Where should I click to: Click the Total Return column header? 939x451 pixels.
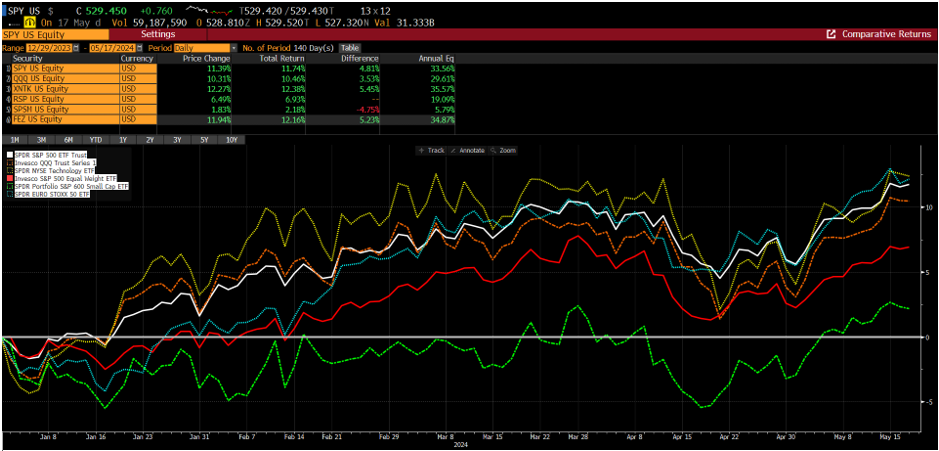coord(281,59)
